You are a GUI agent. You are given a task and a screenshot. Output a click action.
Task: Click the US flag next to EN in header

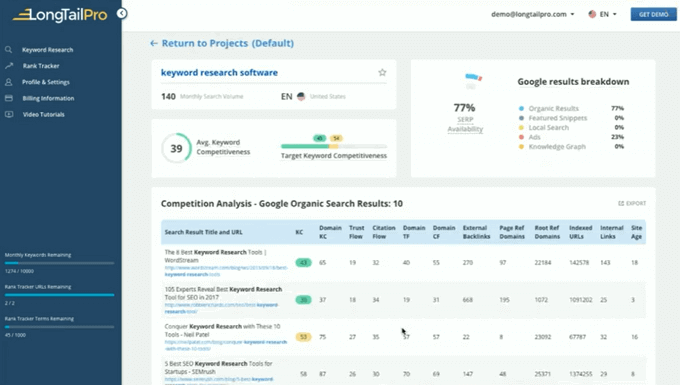[592, 14]
